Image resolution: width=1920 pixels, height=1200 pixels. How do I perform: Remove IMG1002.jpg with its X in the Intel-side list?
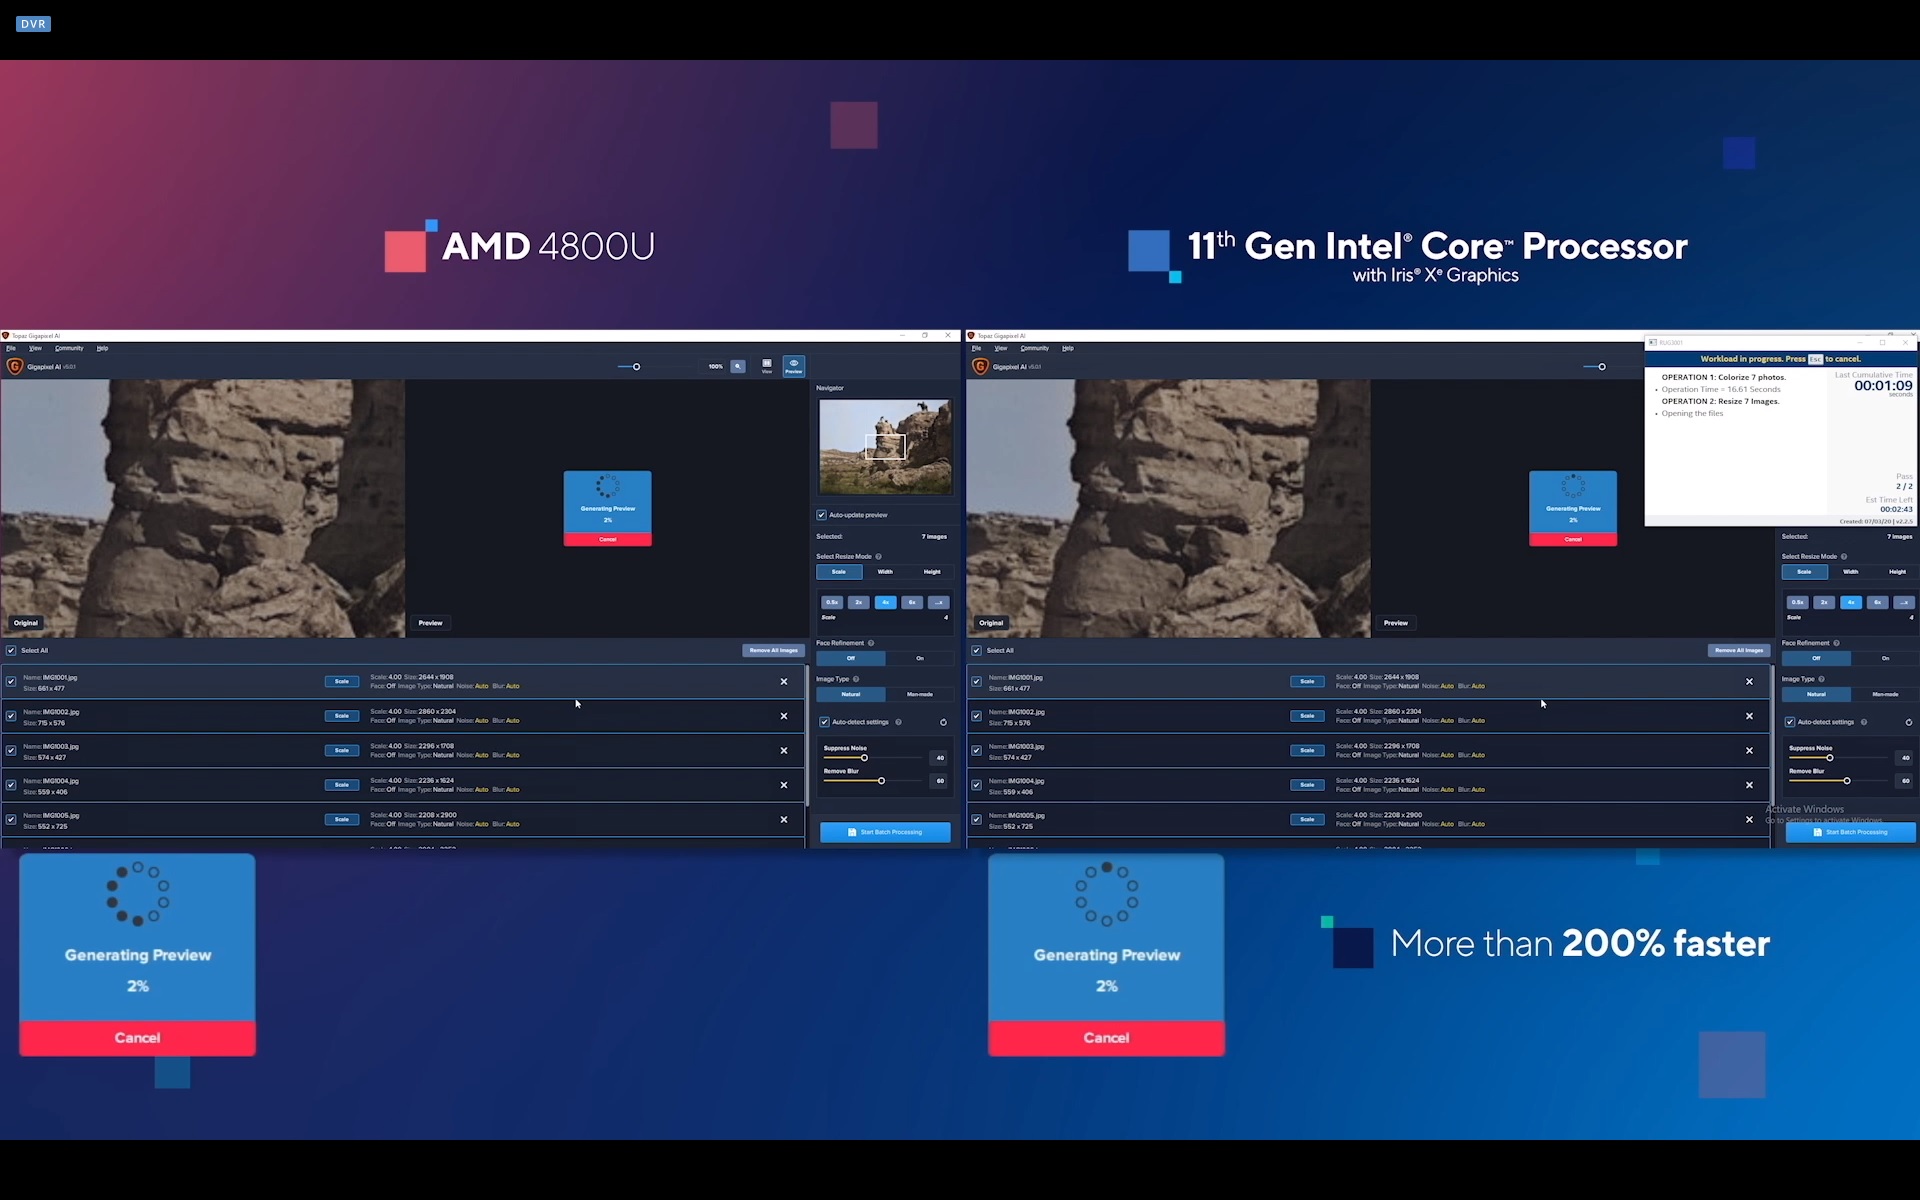(1749, 716)
